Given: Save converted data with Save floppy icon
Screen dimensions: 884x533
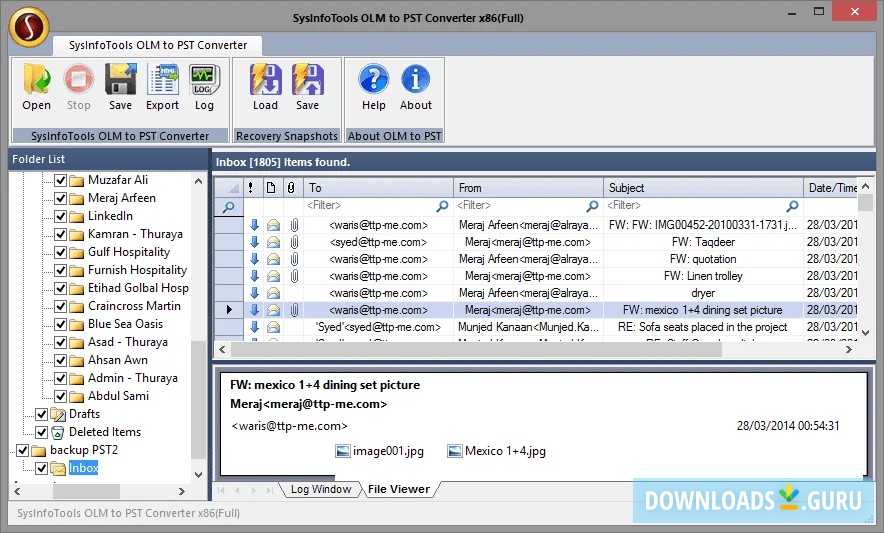Looking at the screenshot, I should 120,80.
